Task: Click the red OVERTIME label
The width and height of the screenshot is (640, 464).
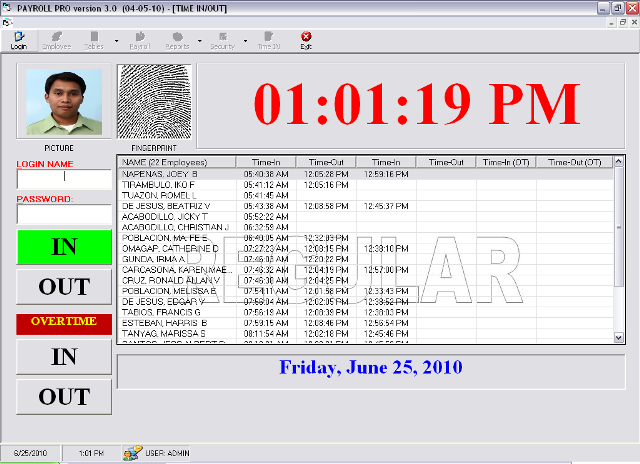Action: (64, 324)
